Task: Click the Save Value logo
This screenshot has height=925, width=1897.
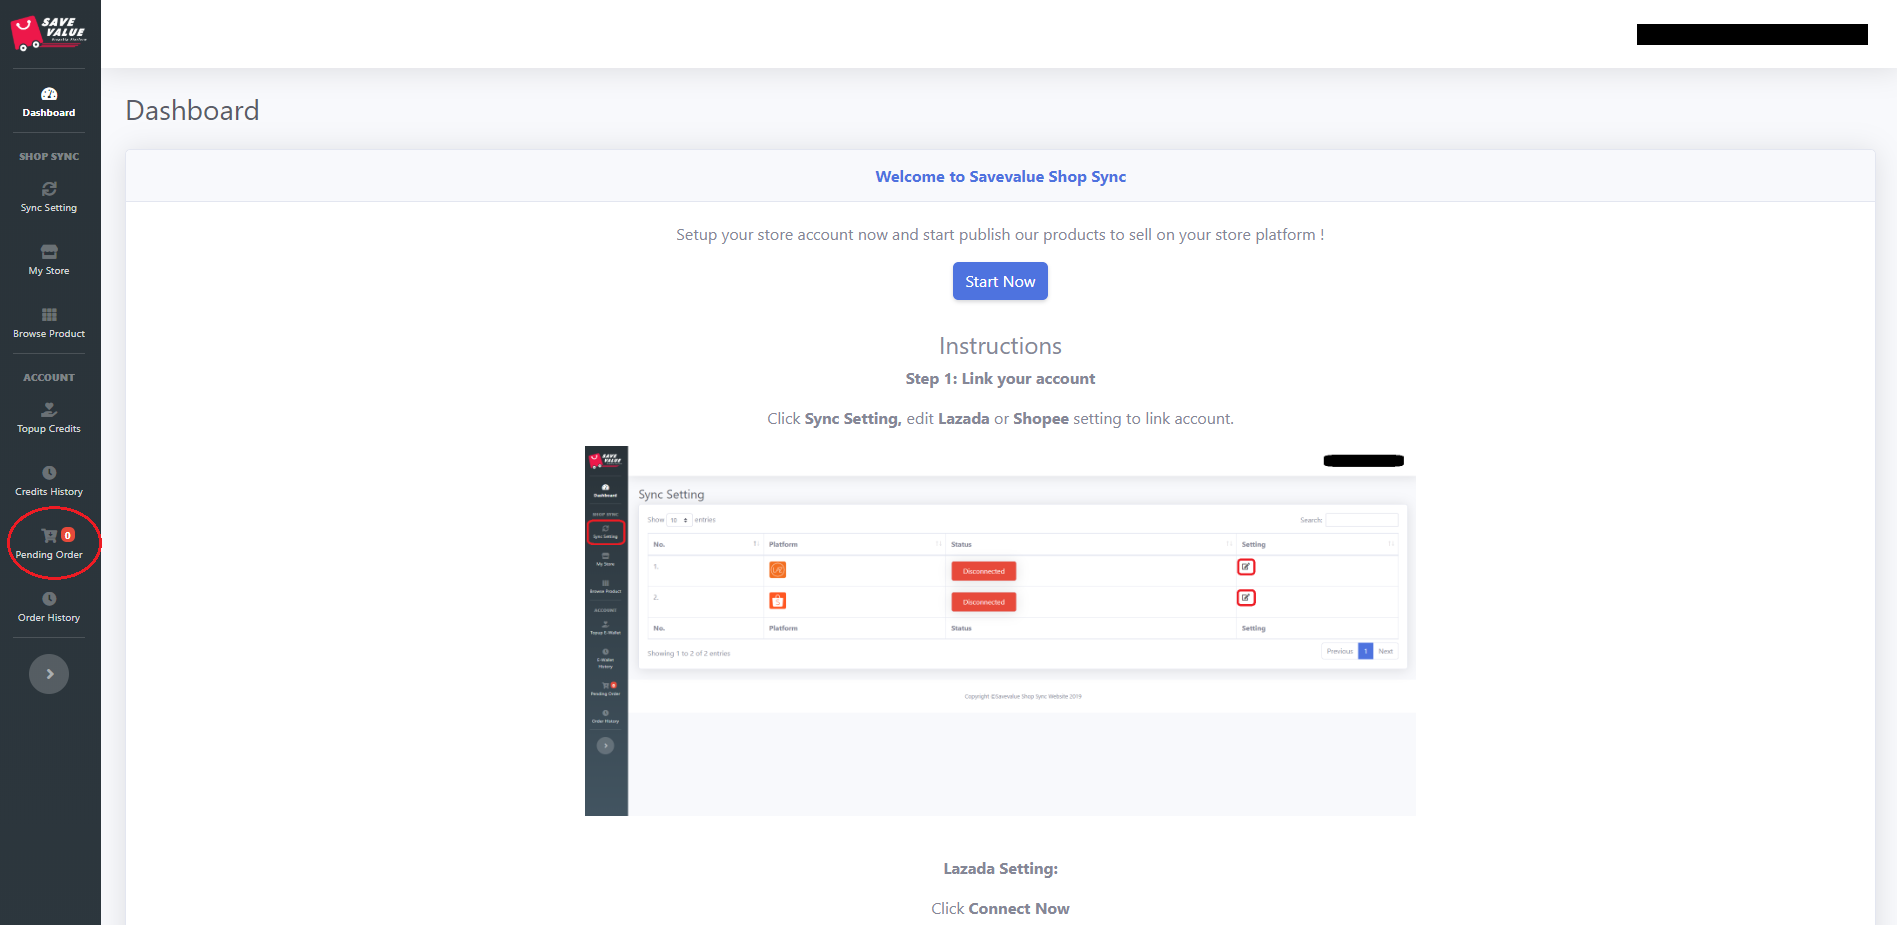Action: (49, 33)
